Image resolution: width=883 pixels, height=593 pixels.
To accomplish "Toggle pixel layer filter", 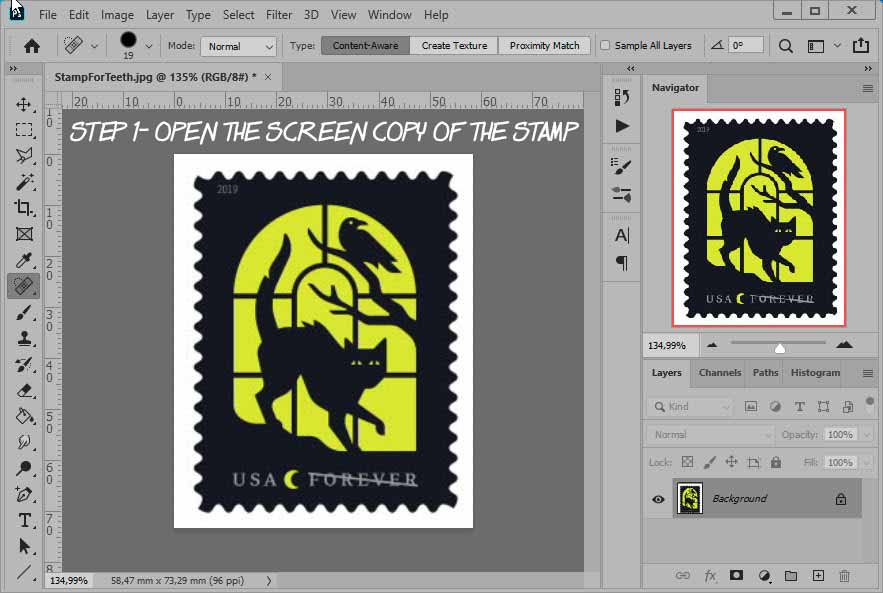I will [751, 406].
